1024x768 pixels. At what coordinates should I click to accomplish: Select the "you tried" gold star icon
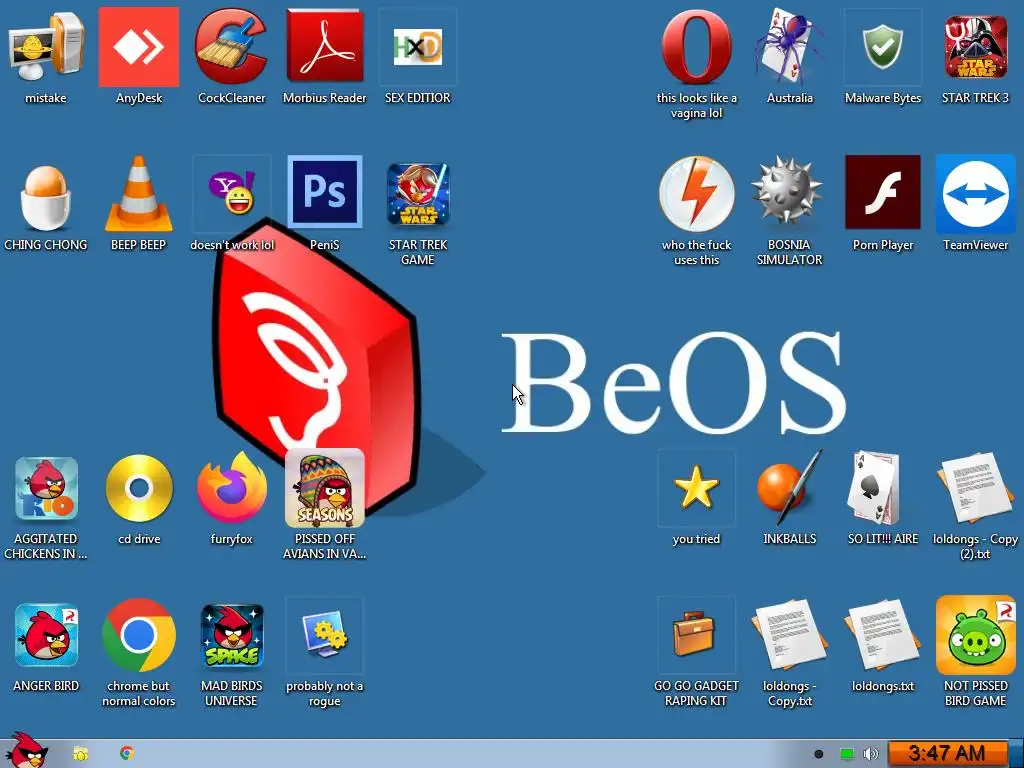point(696,487)
